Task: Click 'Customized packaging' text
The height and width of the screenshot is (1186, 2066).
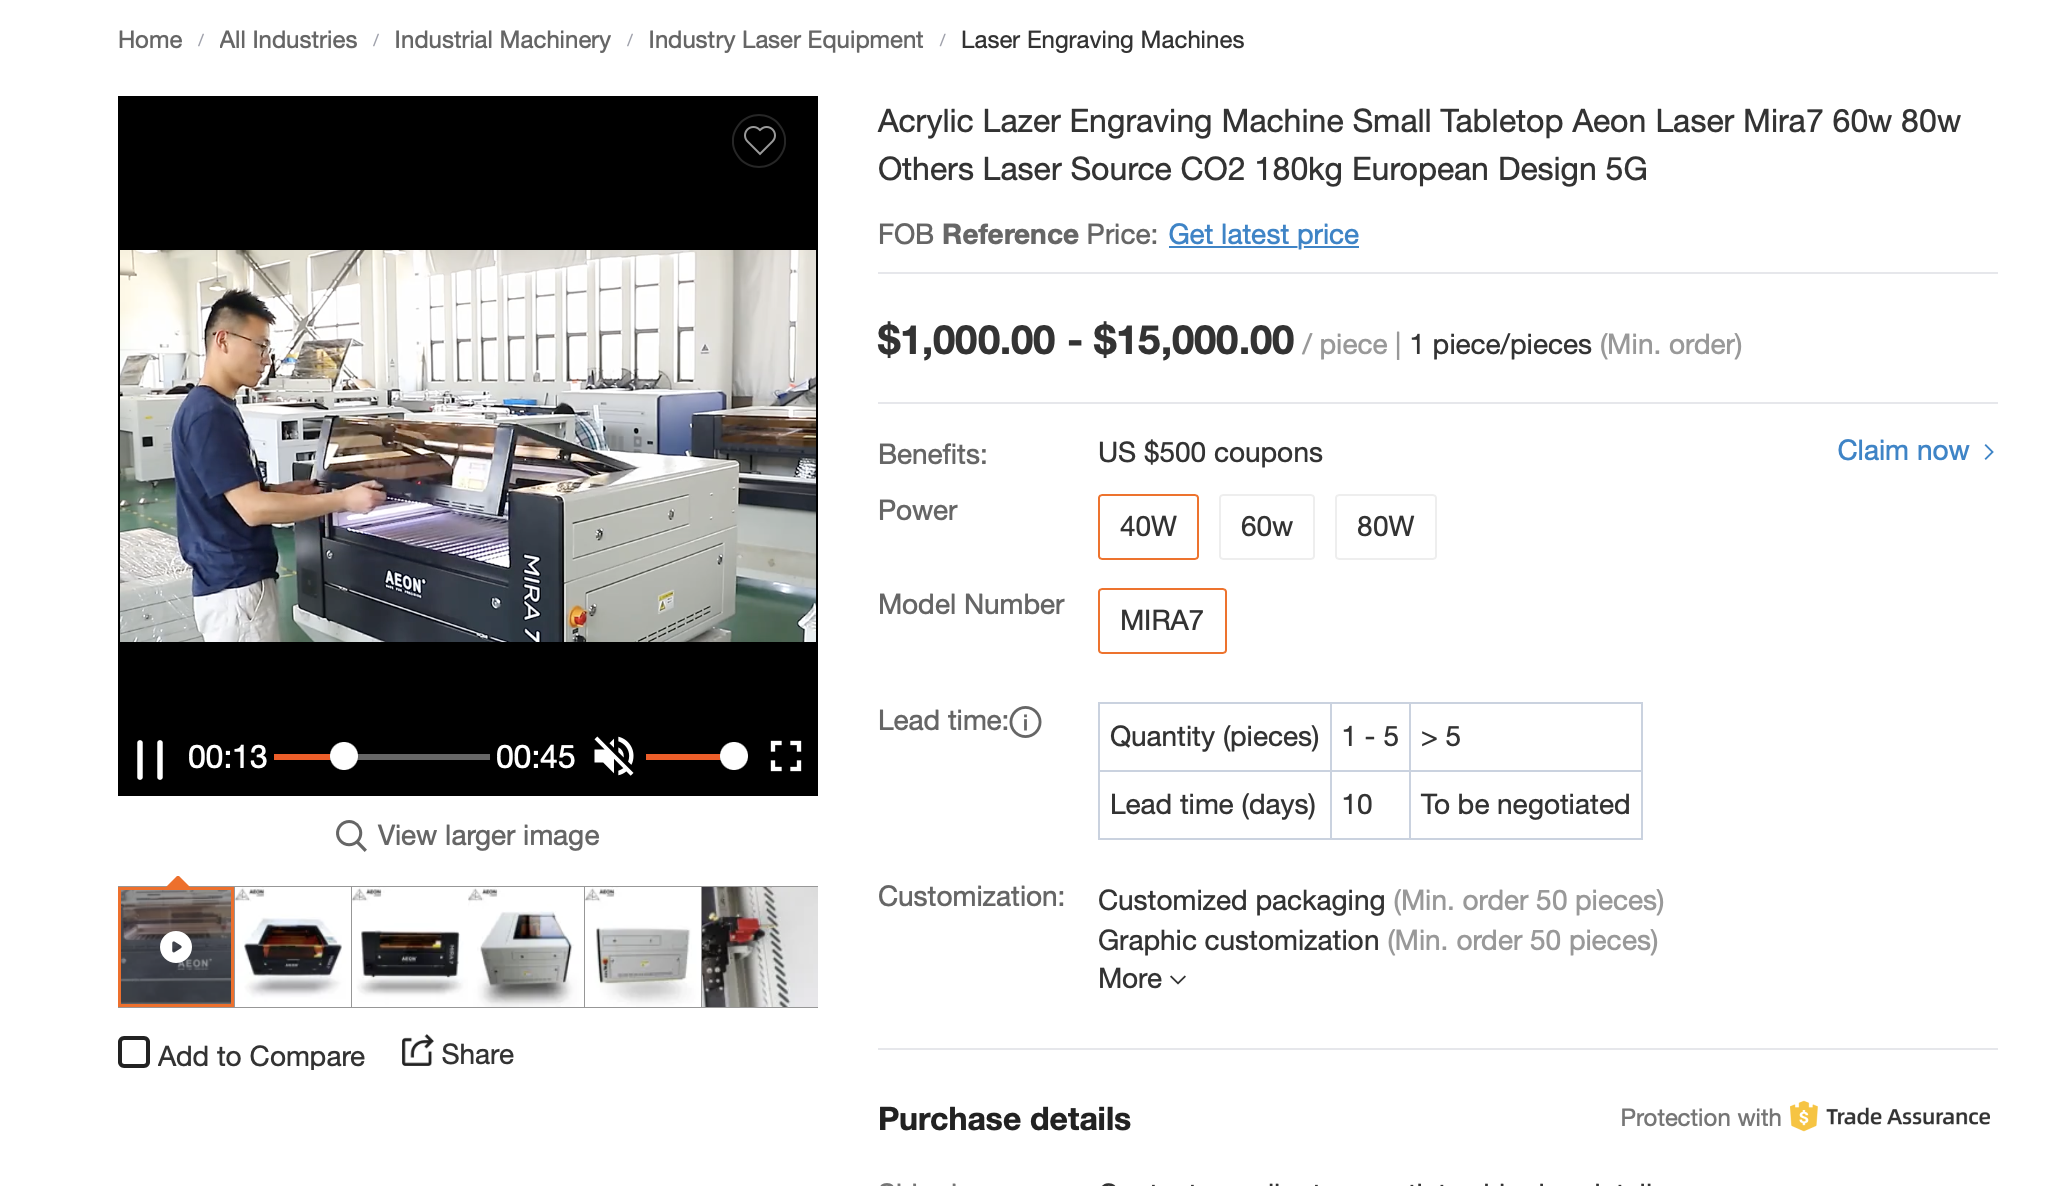Action: point(1241,901)
